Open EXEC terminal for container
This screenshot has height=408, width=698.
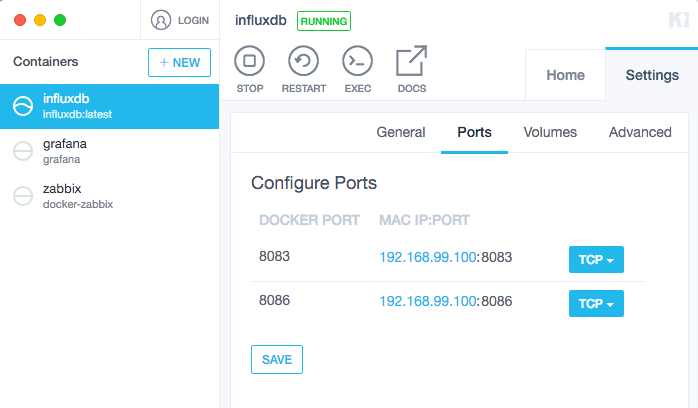357,69
